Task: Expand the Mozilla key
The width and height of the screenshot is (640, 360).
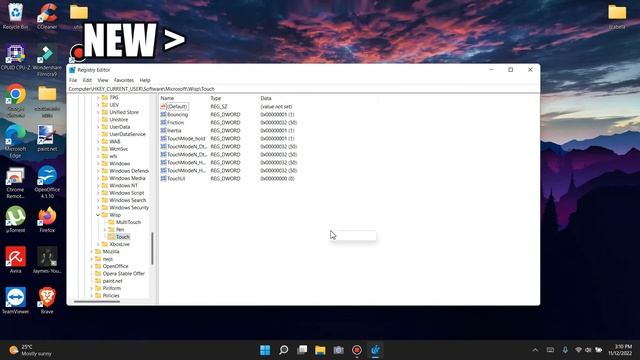Action: pos(91,251)
